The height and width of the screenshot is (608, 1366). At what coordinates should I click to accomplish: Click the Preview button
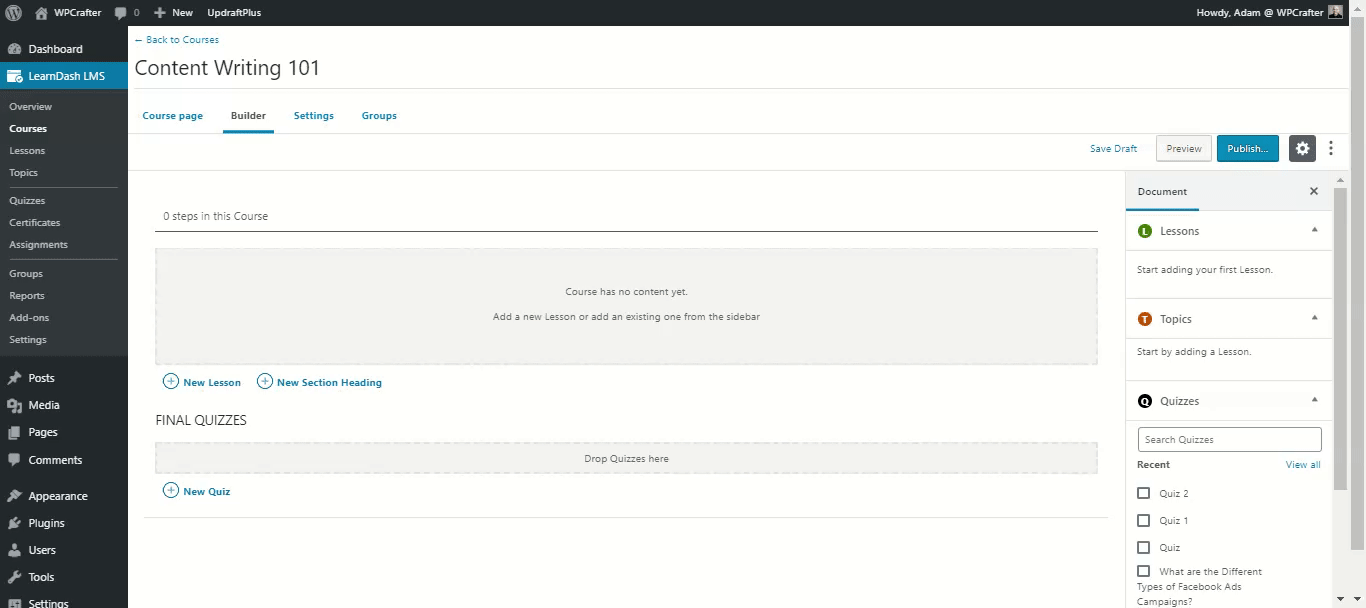1184,148
